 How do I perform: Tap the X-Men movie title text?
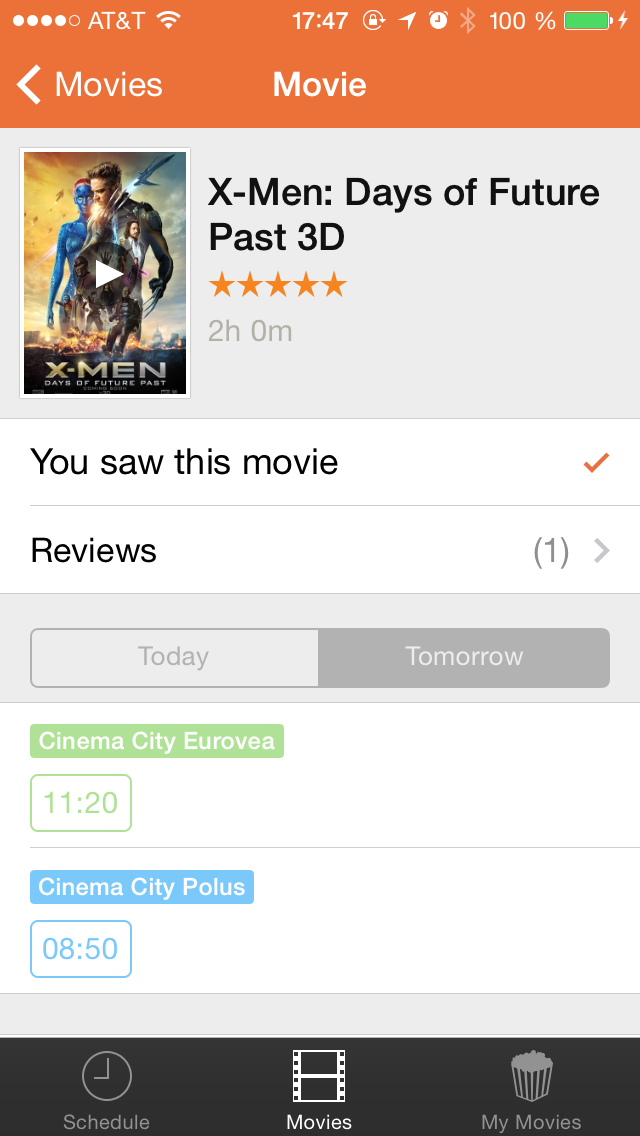click(x=403, y=214)
